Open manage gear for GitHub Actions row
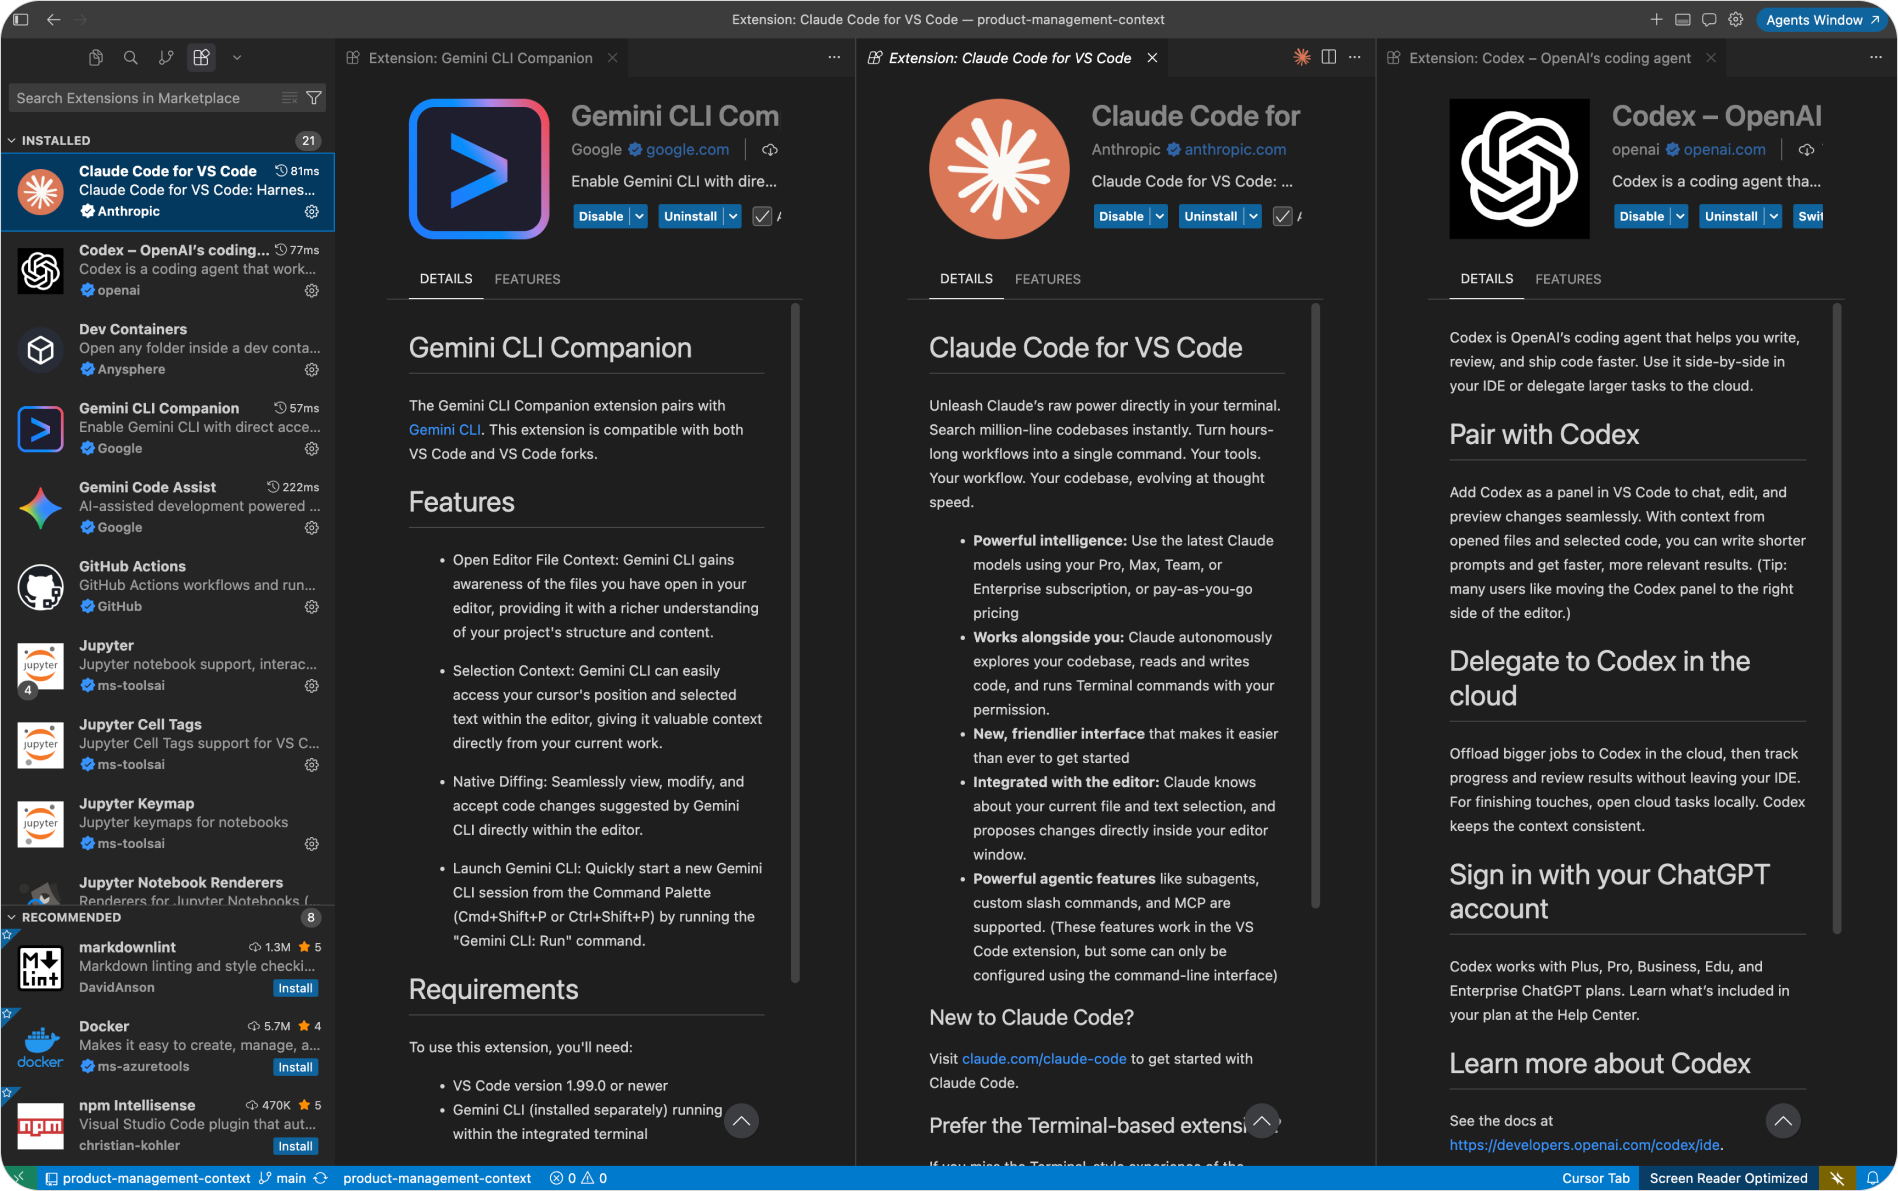 tap(312, 607)
